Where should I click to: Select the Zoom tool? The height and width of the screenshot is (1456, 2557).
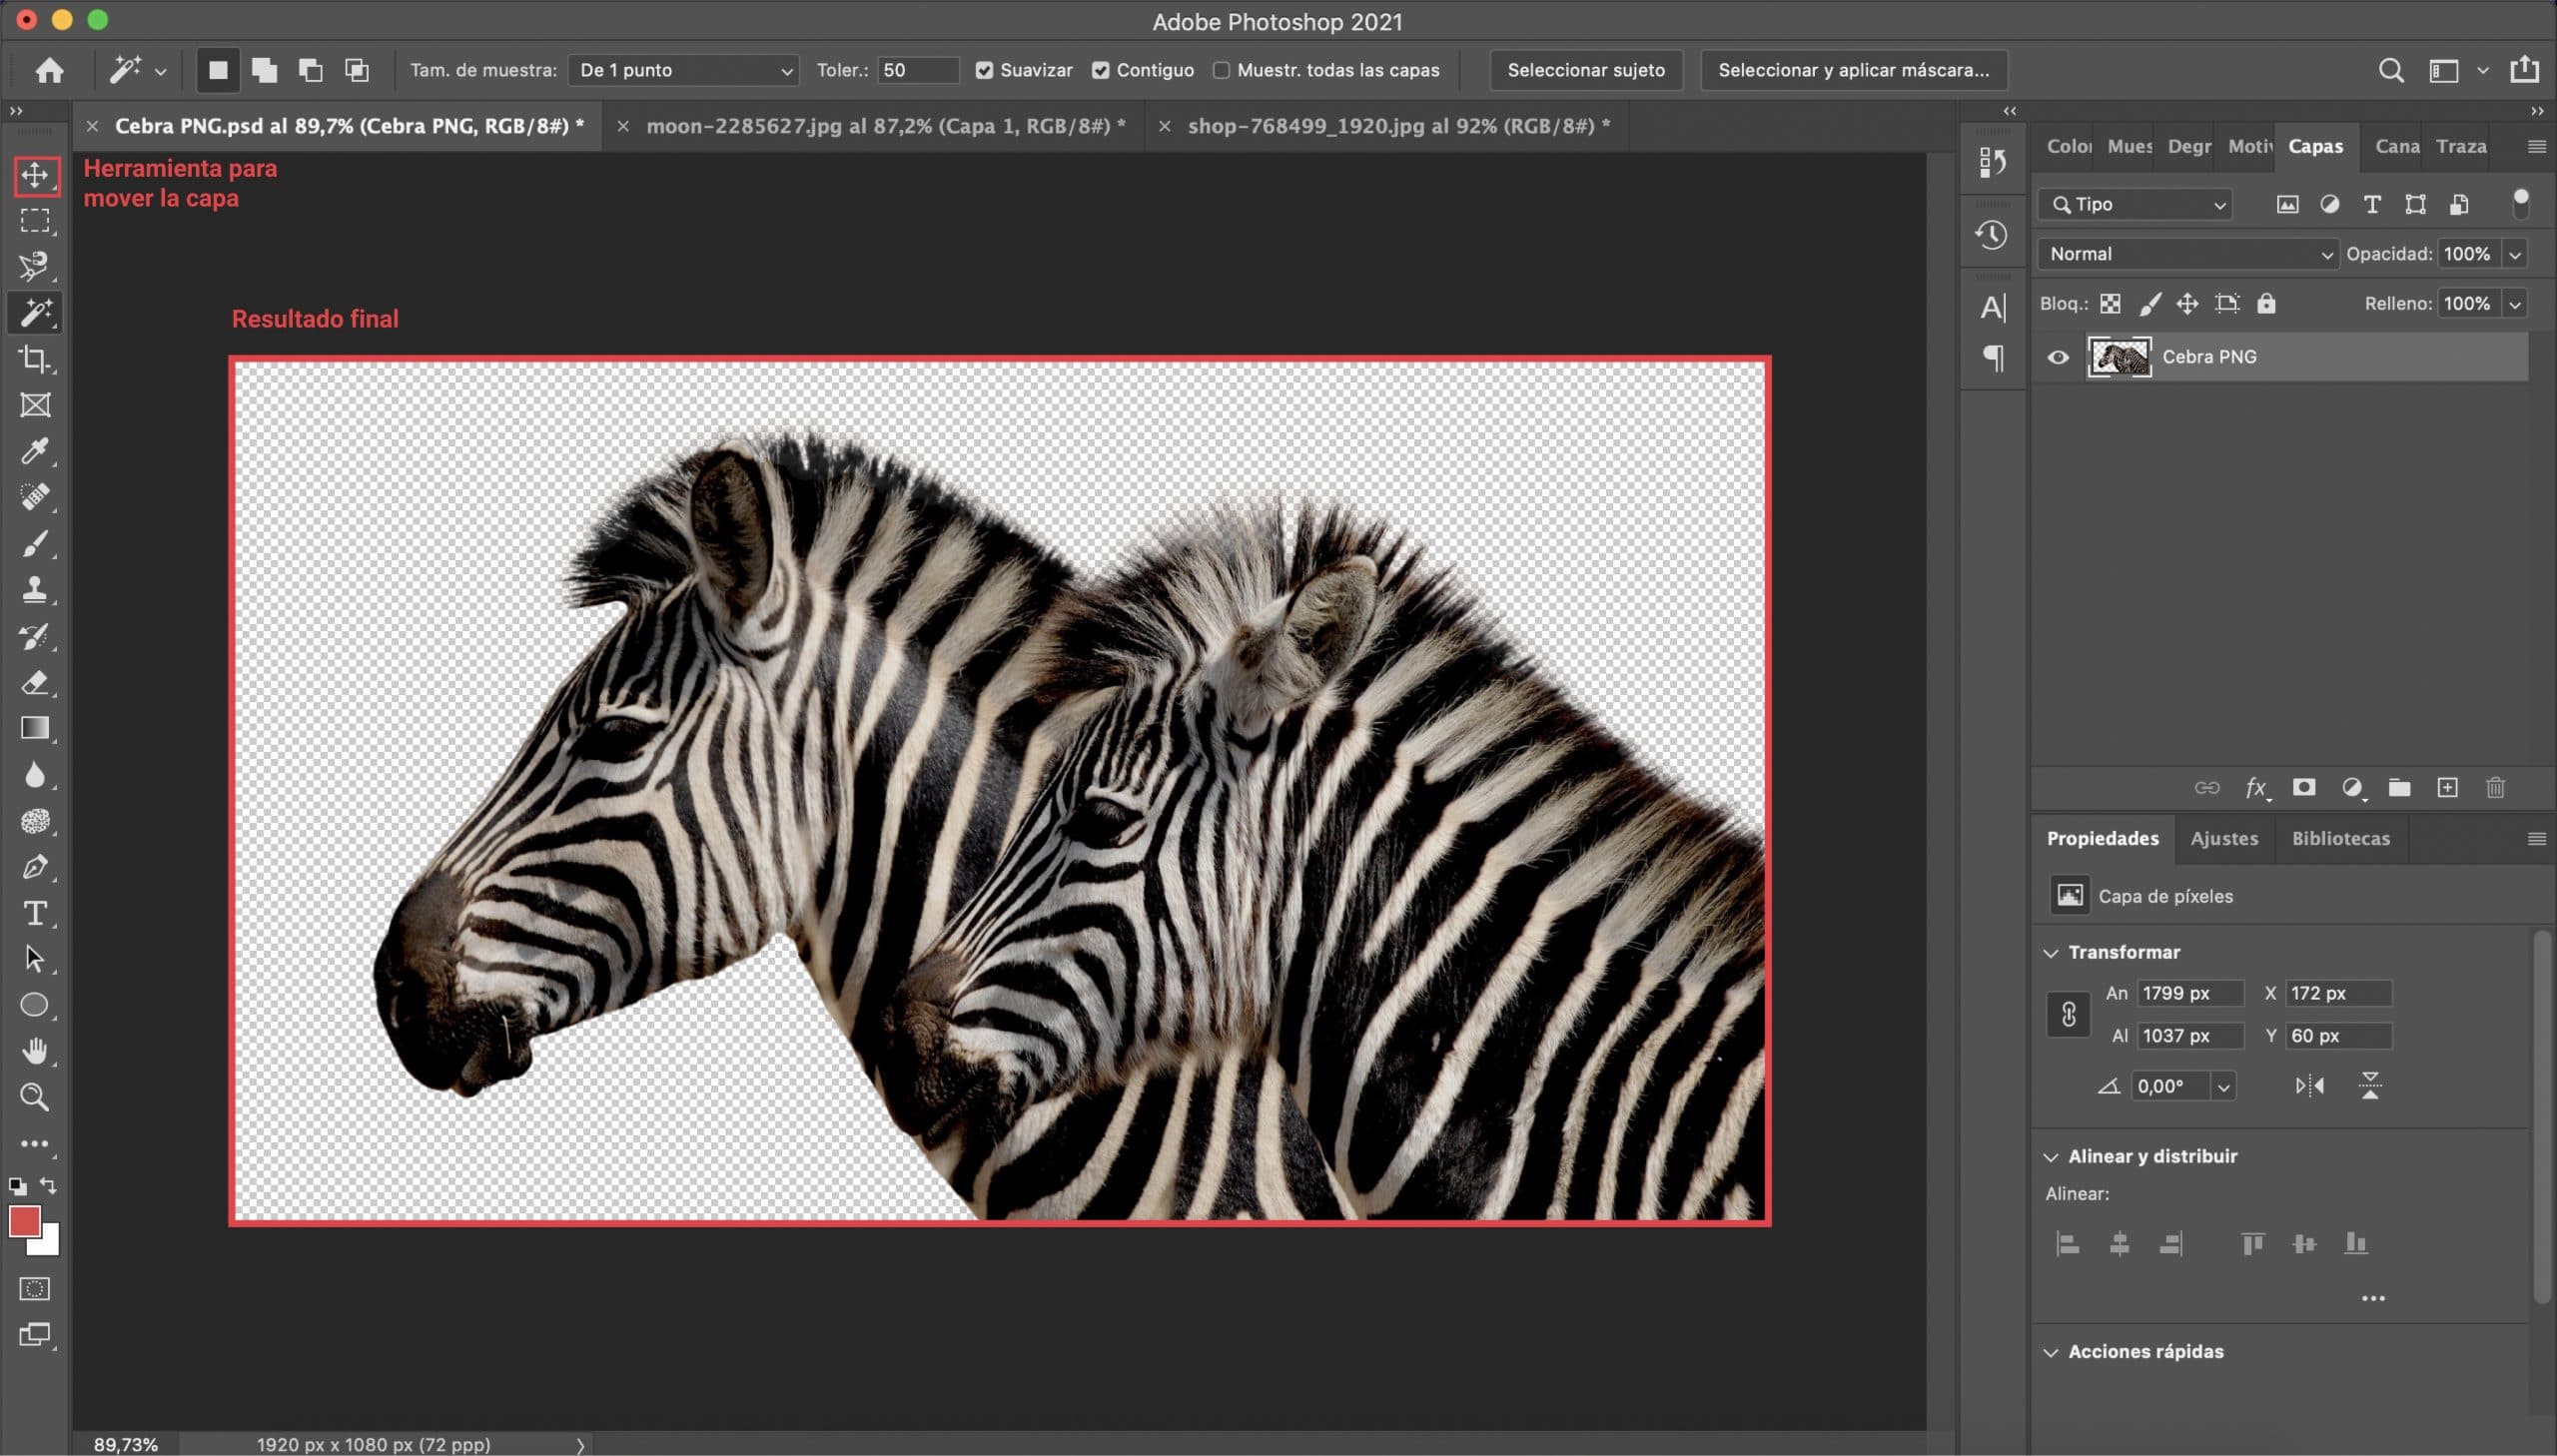pyautogui.click(x=35, y=1097)
